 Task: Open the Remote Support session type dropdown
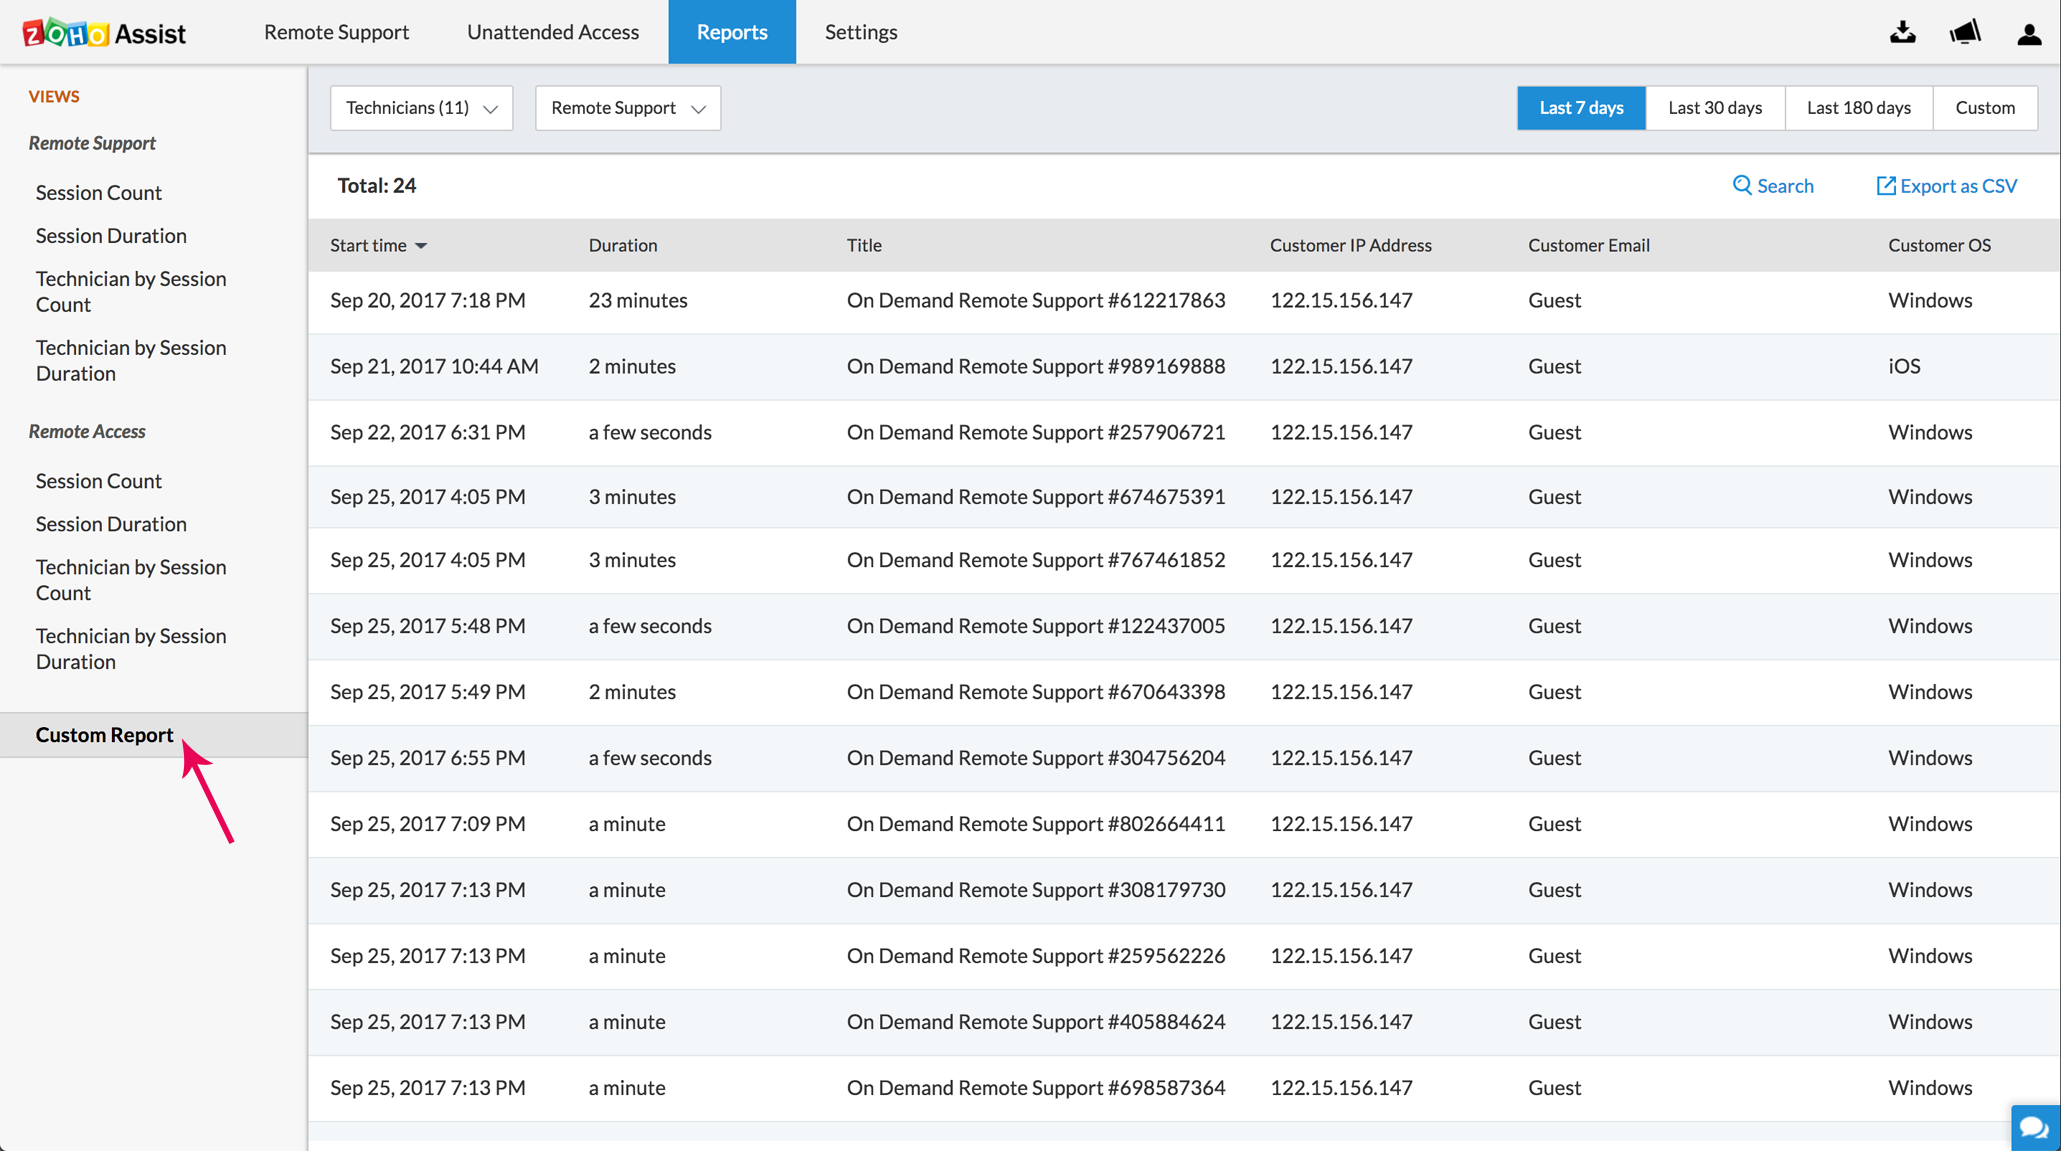click(x=627, y=108)
